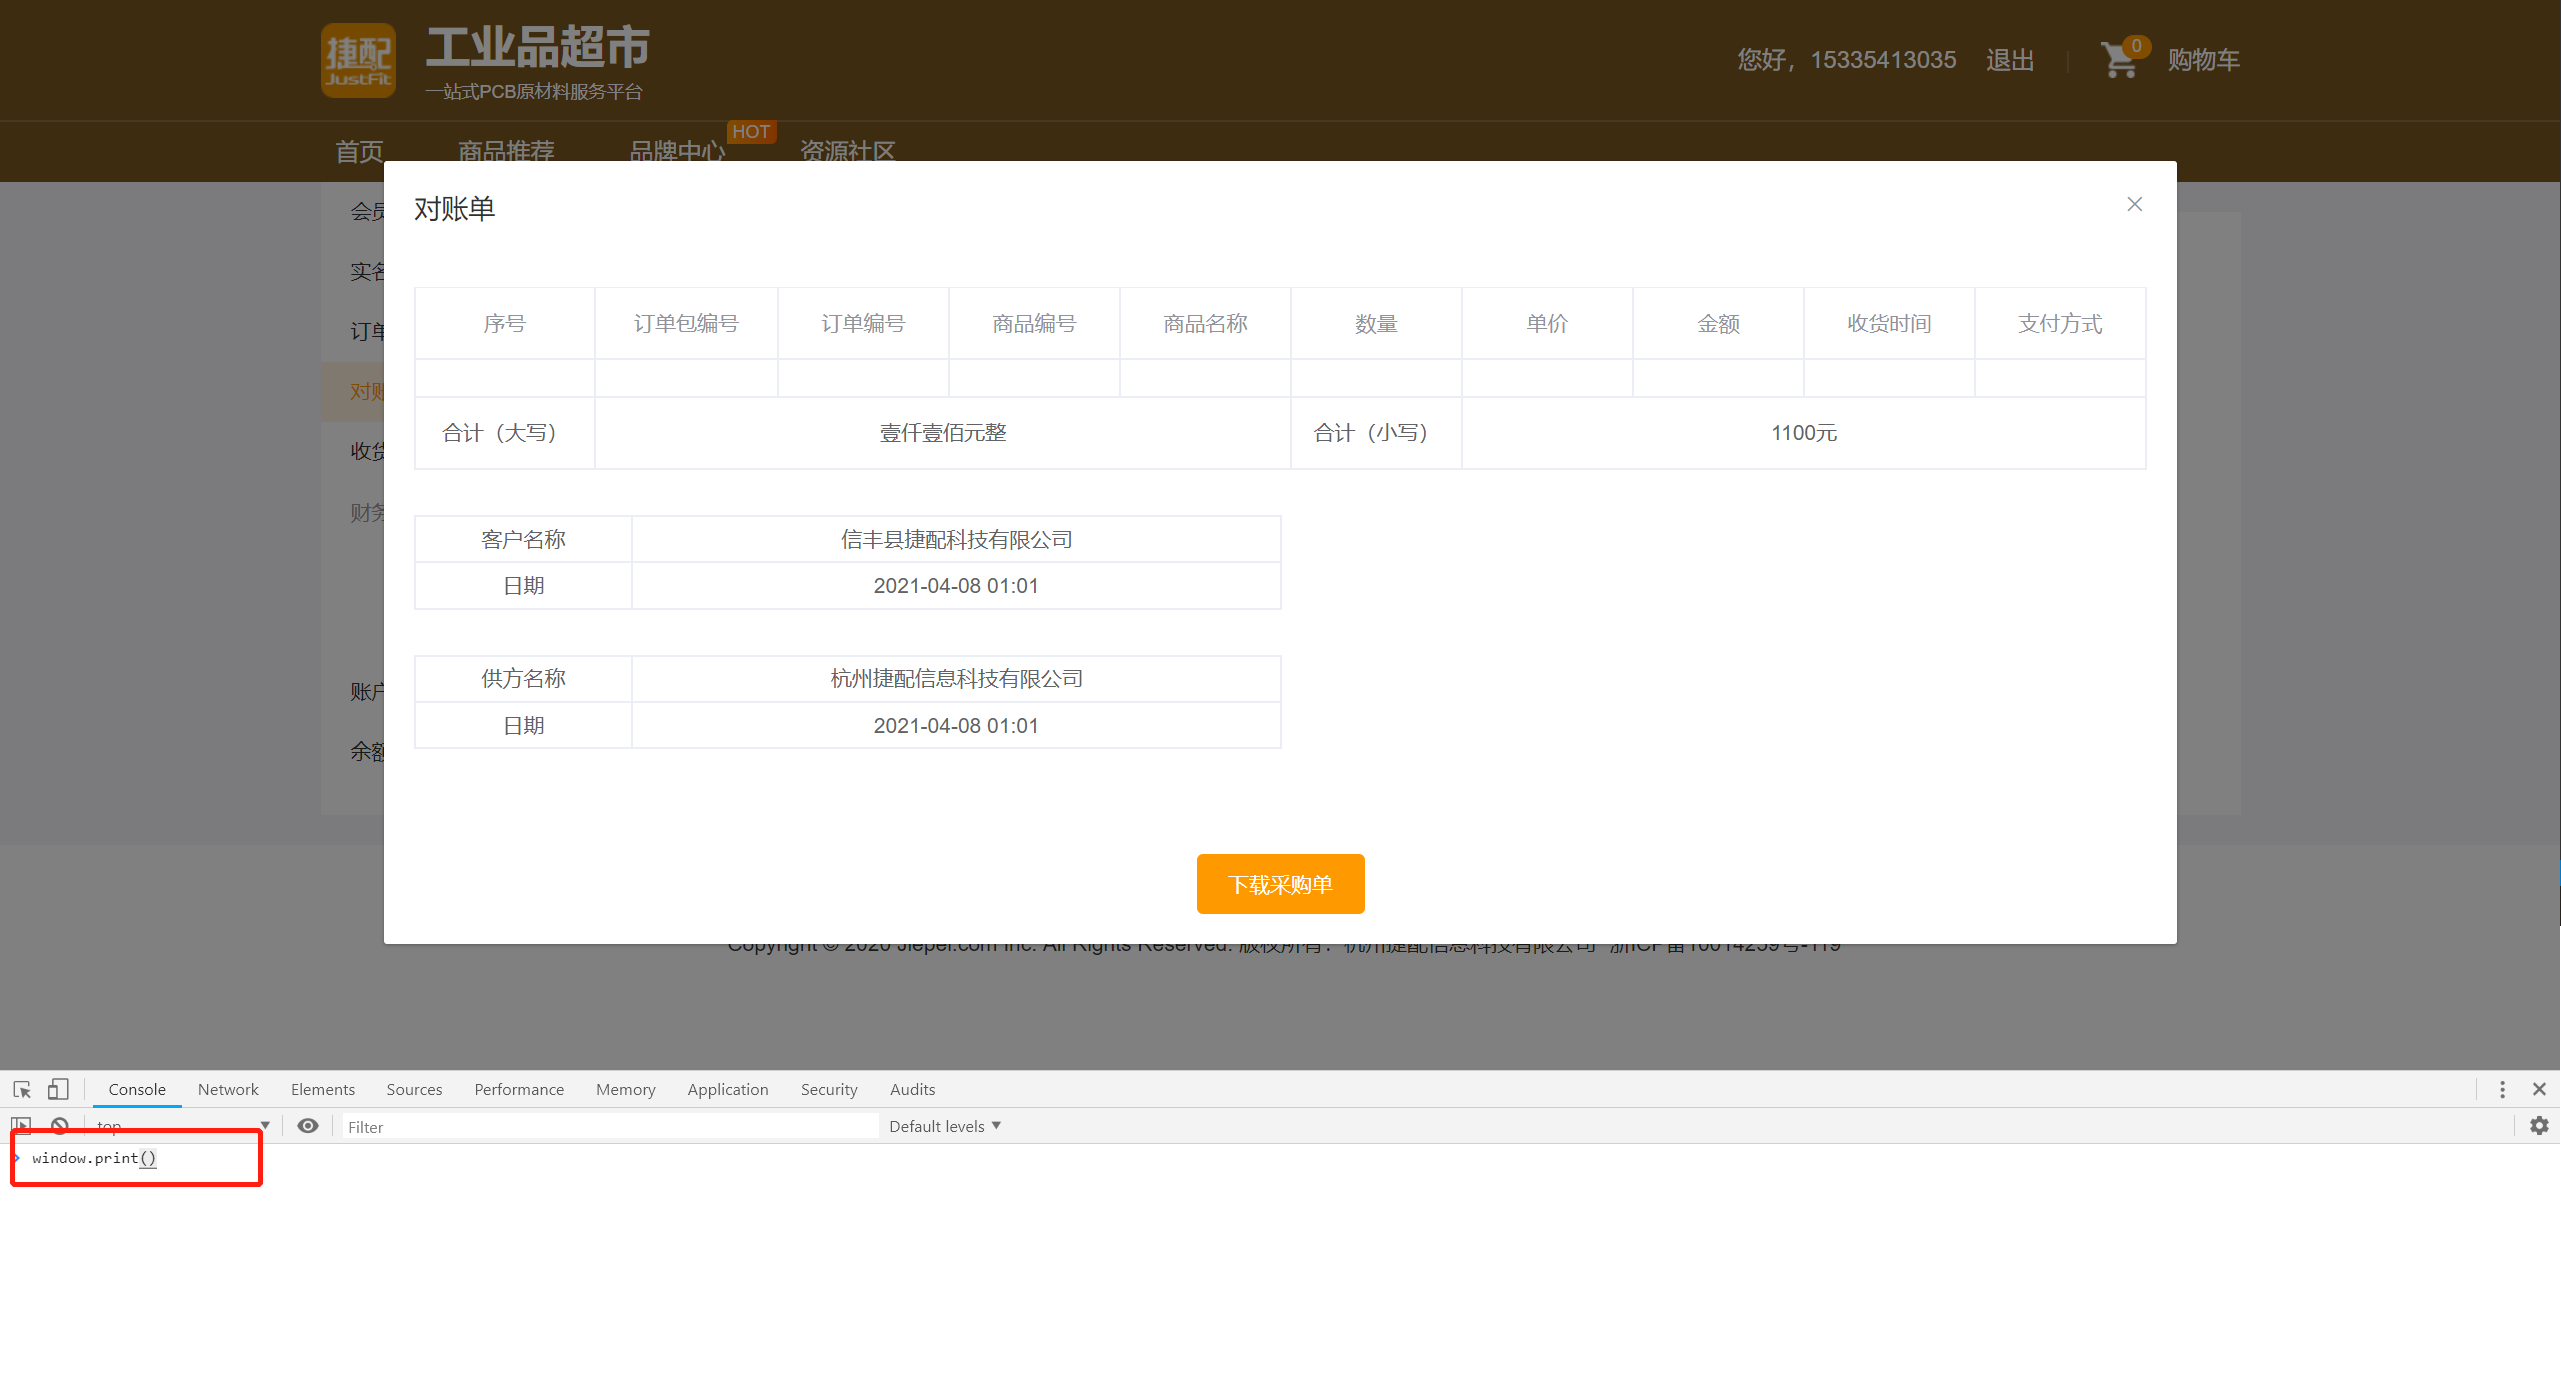Viewport: 2561px width, 1386px height.
Task: Open the 品牌中心 HOT menu item
Action: coord(674,150)
